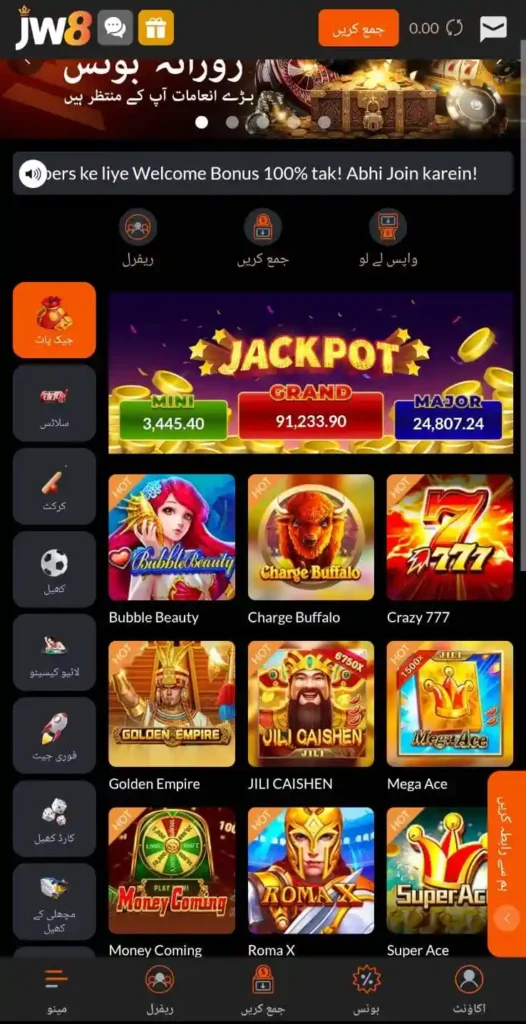The width and height of the screenshot is (526, 1024).
Task: Open the mail envelope icon
Action: (493, 28)
